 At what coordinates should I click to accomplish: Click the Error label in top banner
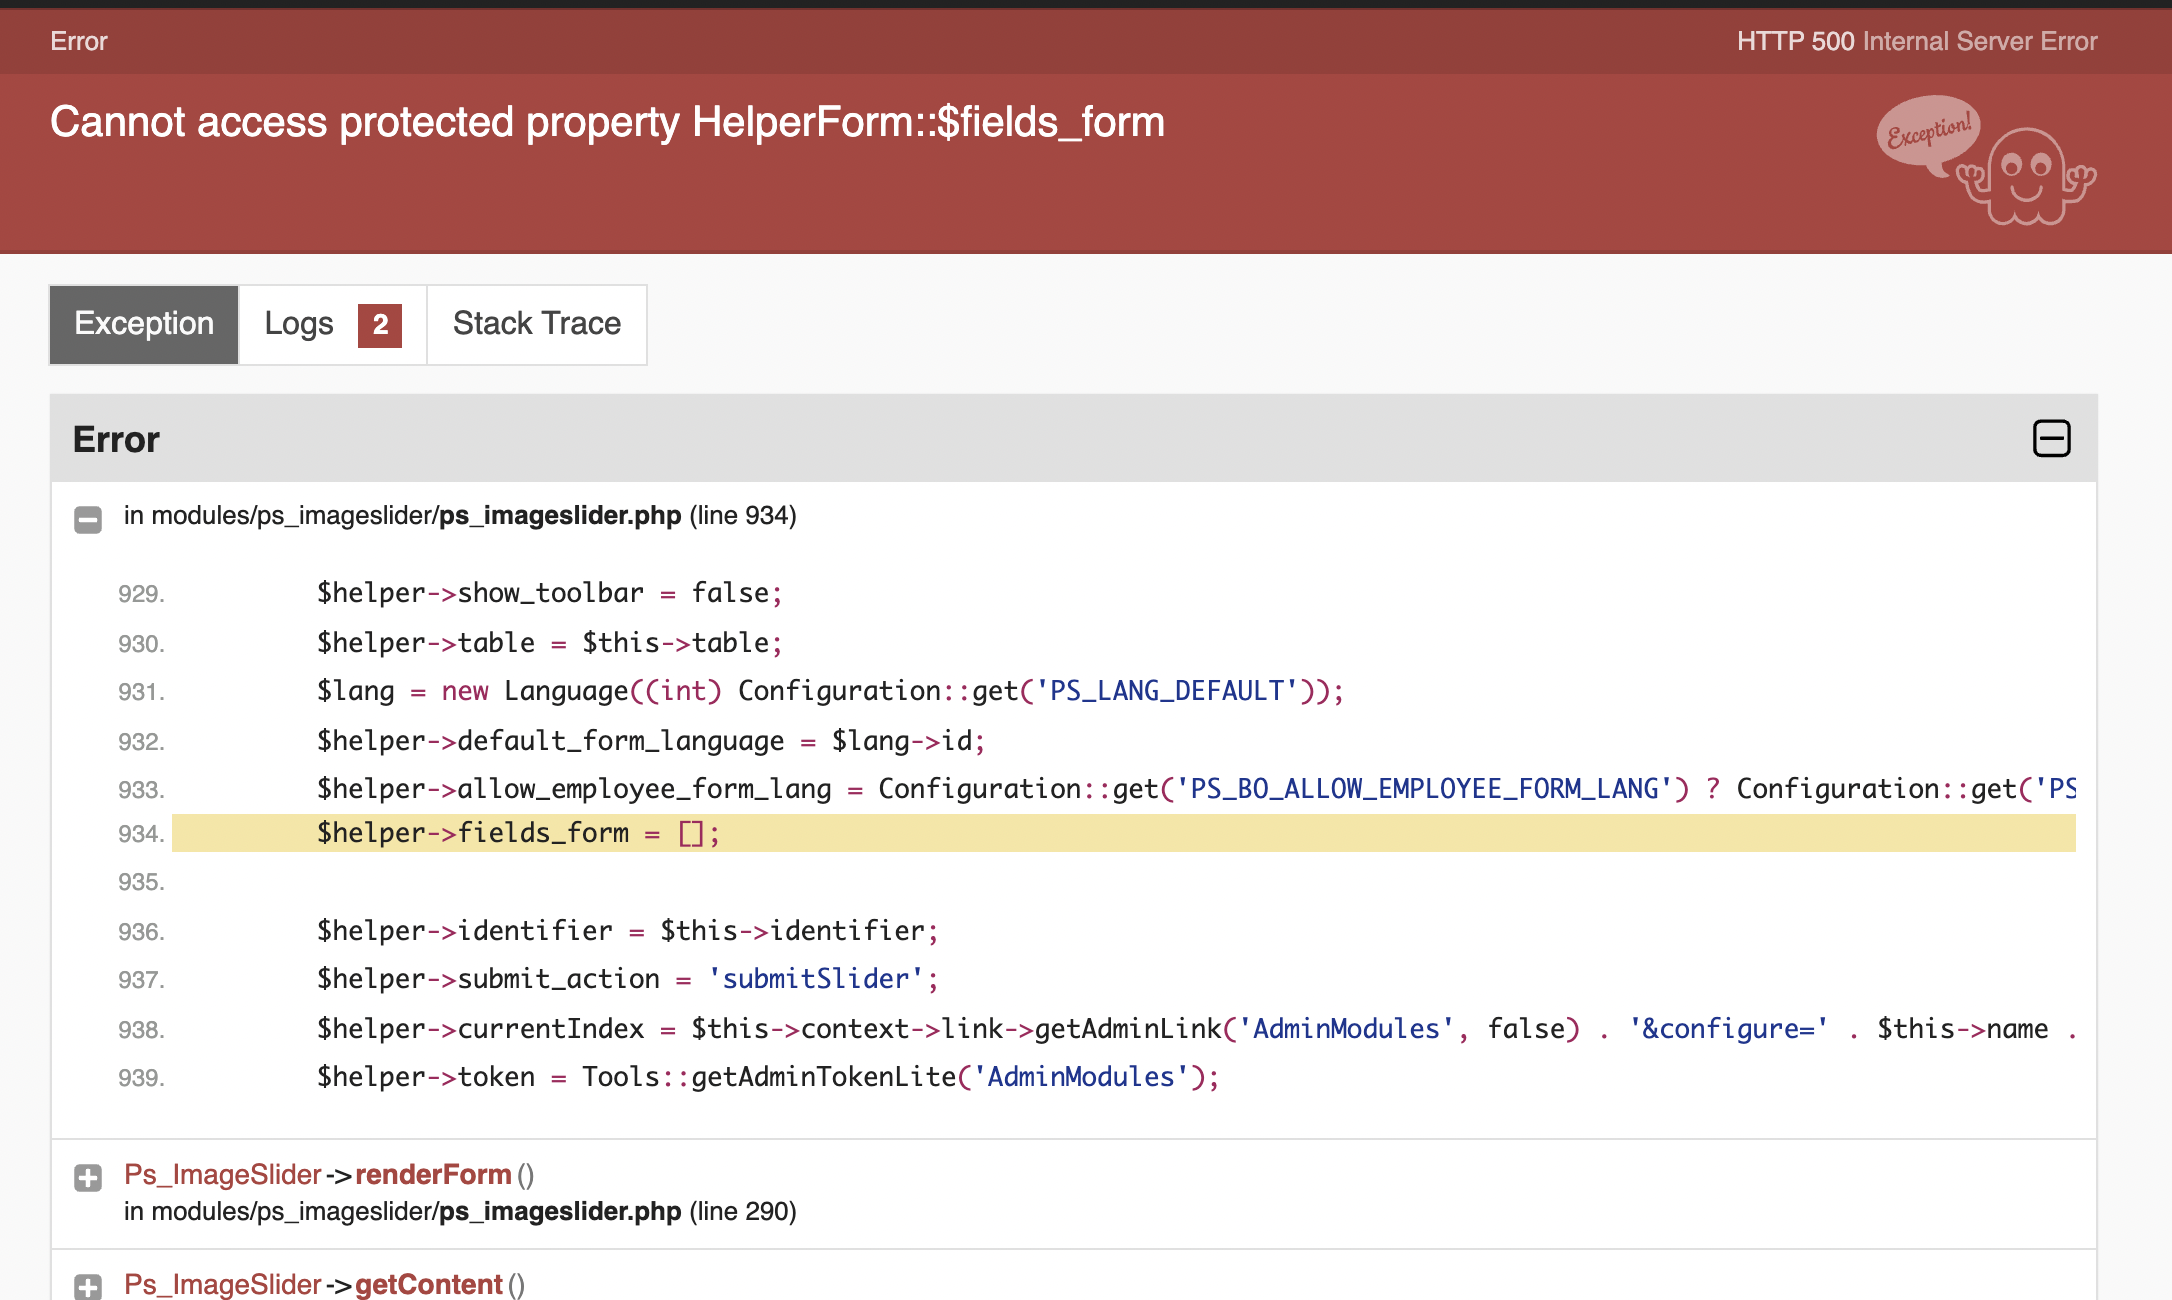pos(78,41)
